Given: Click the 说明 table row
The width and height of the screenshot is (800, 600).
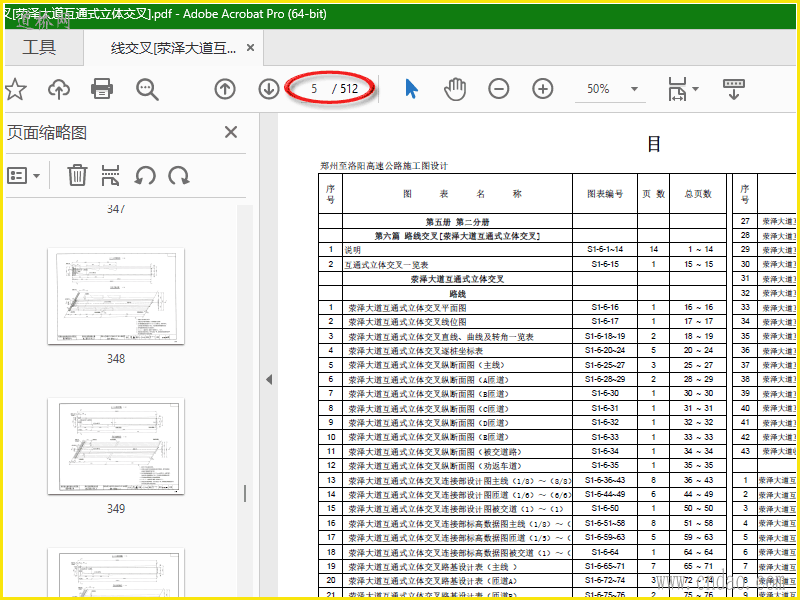Looking at the screenshot, I should (522, 249).
